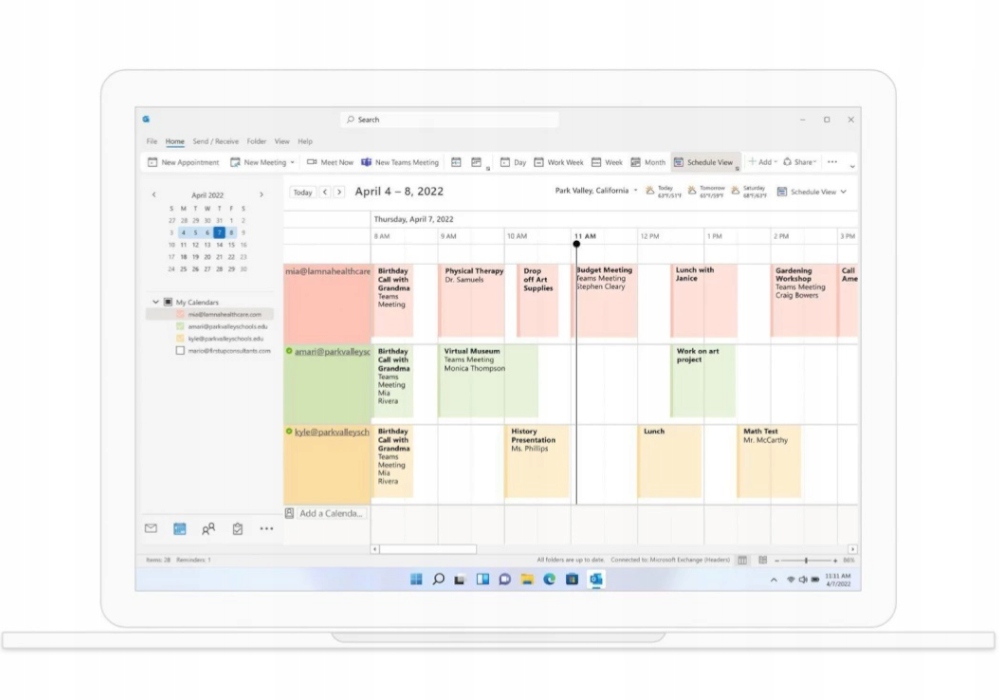The image size is (1000, 700).
Task: Uncheck the amari@parkvalleyschools.edu calendar
Action: [x=180, y=326]
